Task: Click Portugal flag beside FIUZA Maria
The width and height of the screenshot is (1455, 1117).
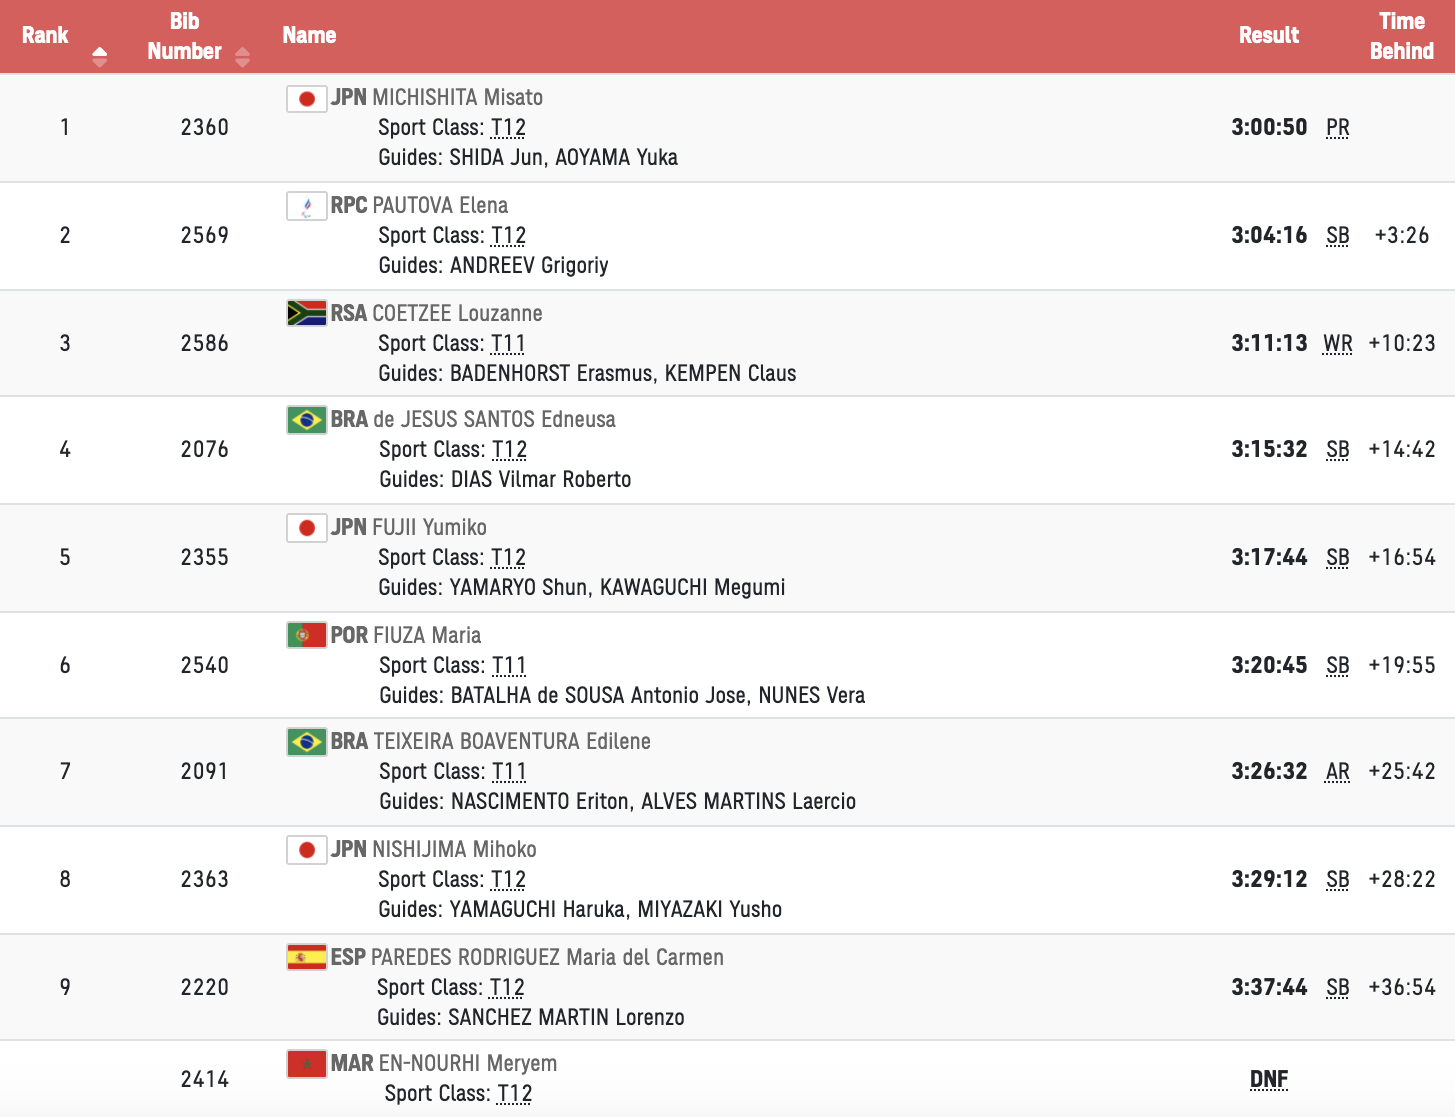Action: 307,635
